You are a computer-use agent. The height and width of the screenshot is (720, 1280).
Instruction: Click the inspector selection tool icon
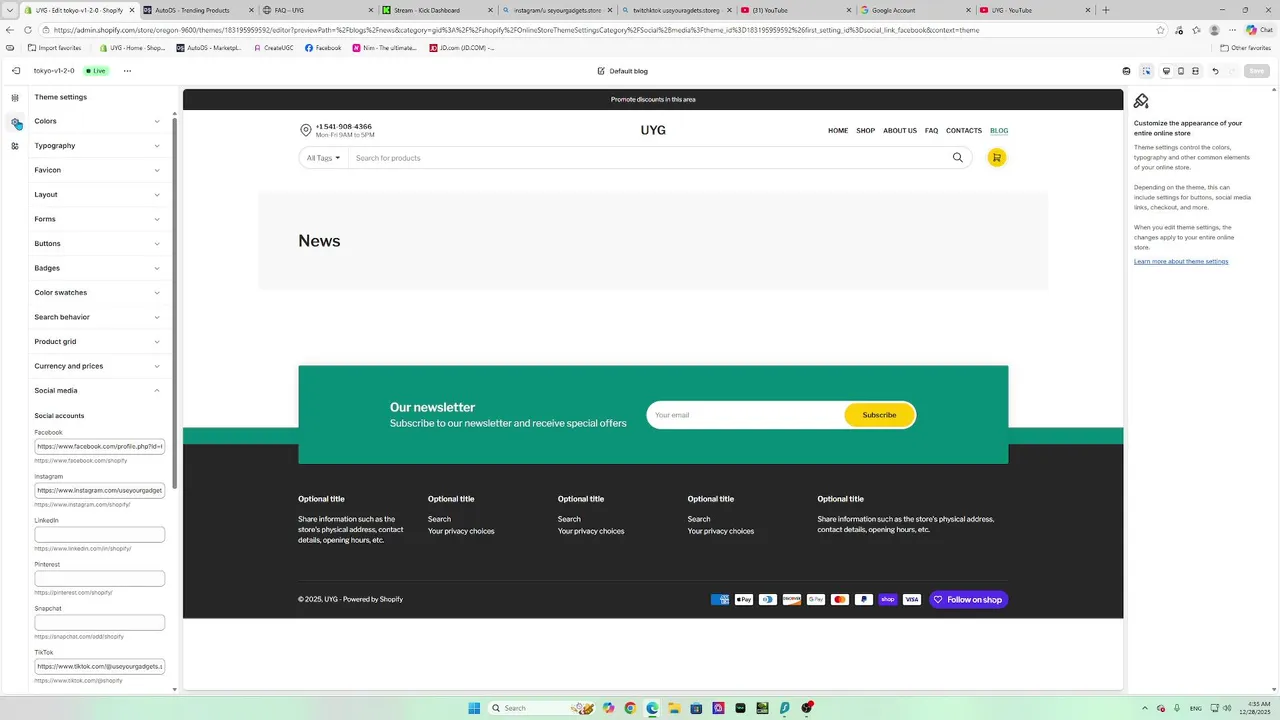pyautogui.click(x=1146, y=71)
